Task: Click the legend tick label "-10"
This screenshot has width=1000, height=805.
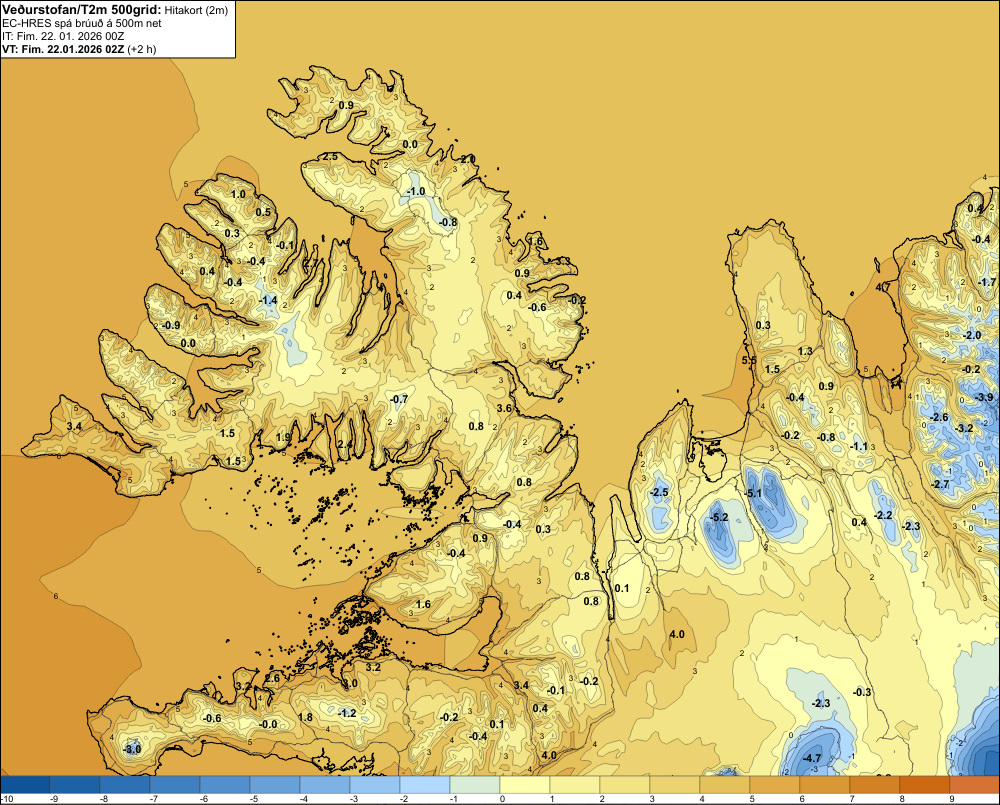Action: pos(7,799)
